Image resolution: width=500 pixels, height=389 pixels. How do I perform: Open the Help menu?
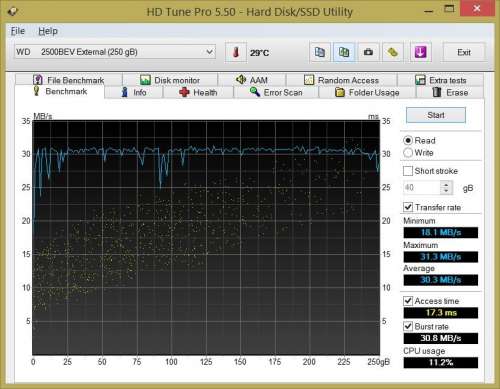click(48, 31)
